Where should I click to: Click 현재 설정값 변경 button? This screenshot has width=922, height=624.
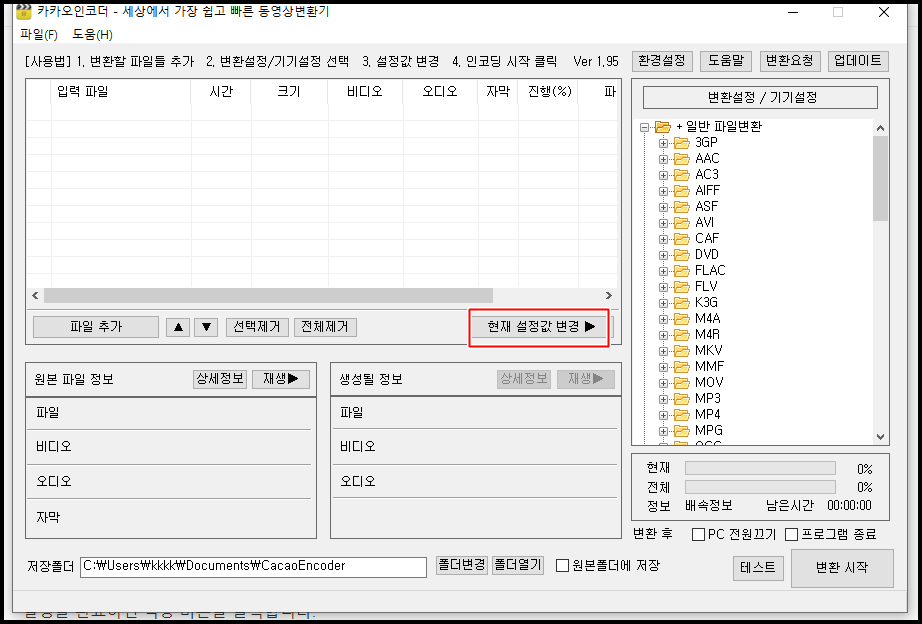(x=540, y=327)
